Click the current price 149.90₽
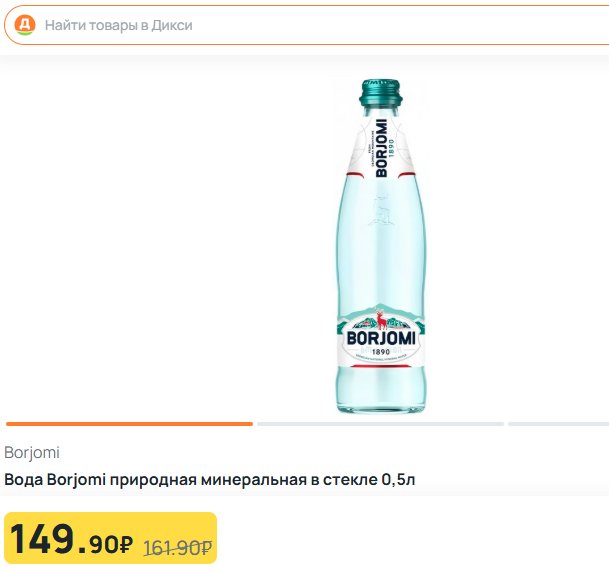Image resolution: width=609 pixels, height=571 pixels. point(71,539)
